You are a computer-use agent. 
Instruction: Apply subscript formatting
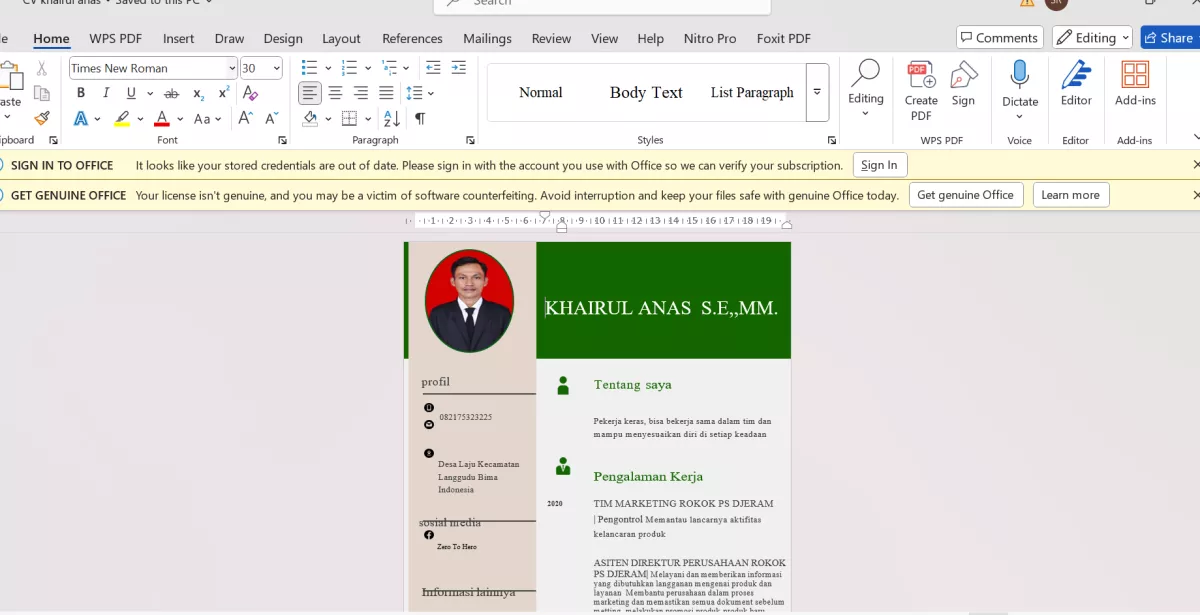click(198, 93)
